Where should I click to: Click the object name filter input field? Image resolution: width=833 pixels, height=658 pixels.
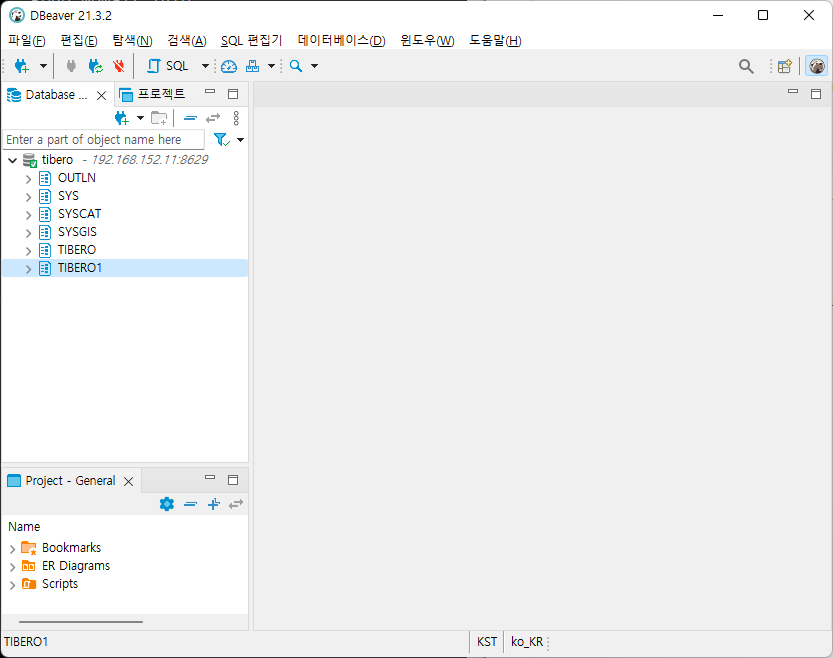(100, 139)
